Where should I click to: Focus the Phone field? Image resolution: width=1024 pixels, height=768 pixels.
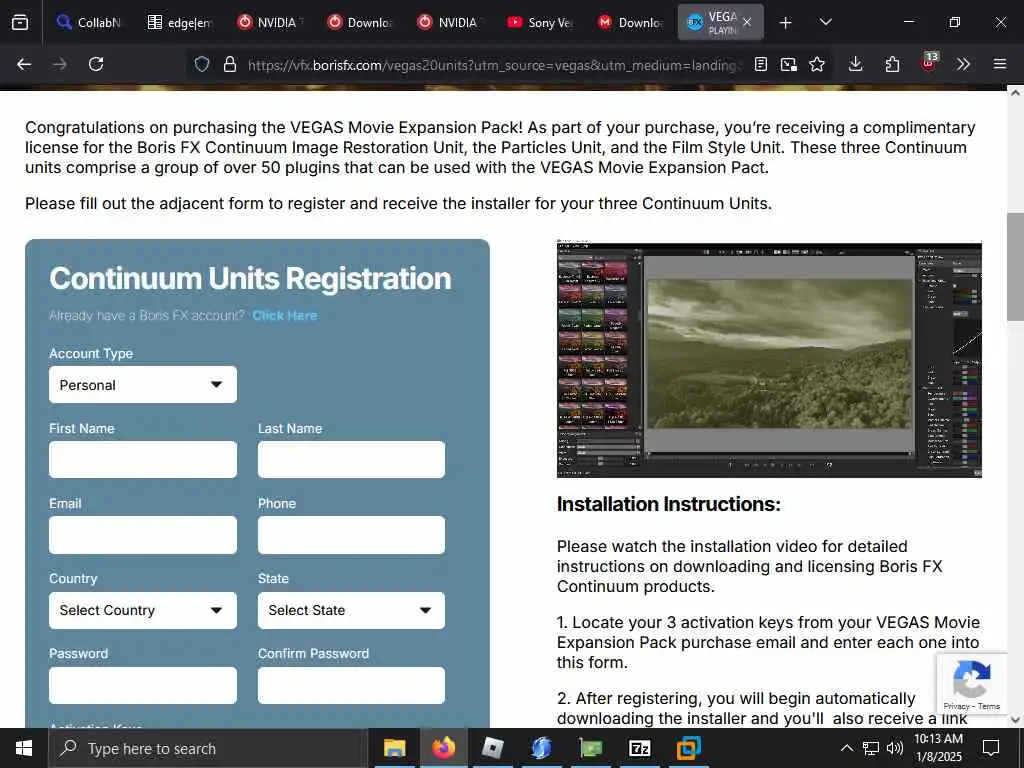pos(351,535)
